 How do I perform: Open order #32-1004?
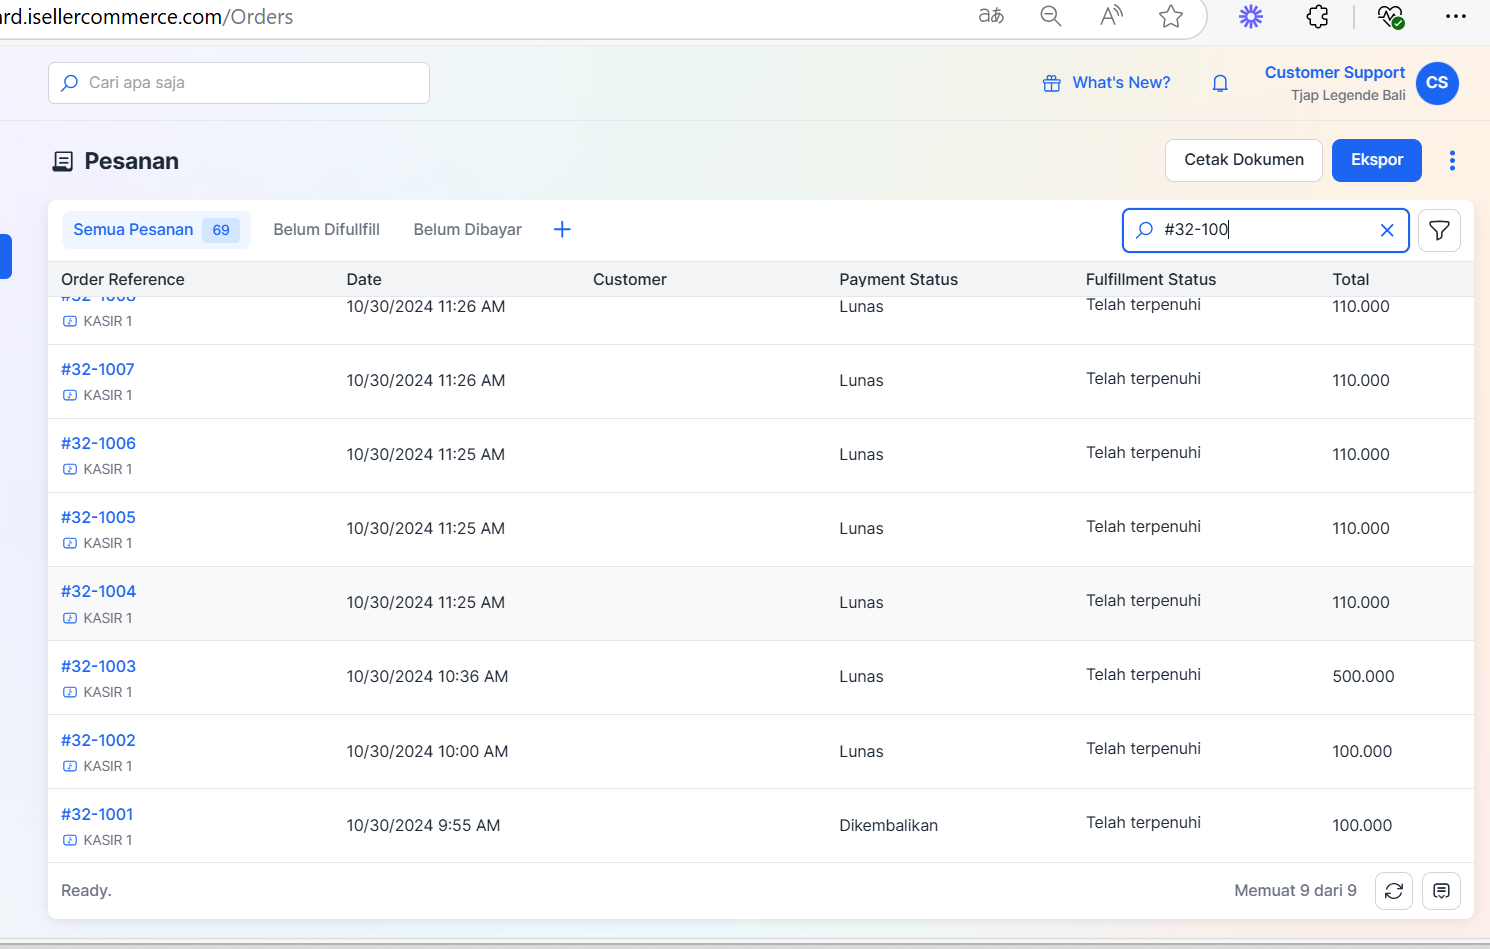(98, 591)
